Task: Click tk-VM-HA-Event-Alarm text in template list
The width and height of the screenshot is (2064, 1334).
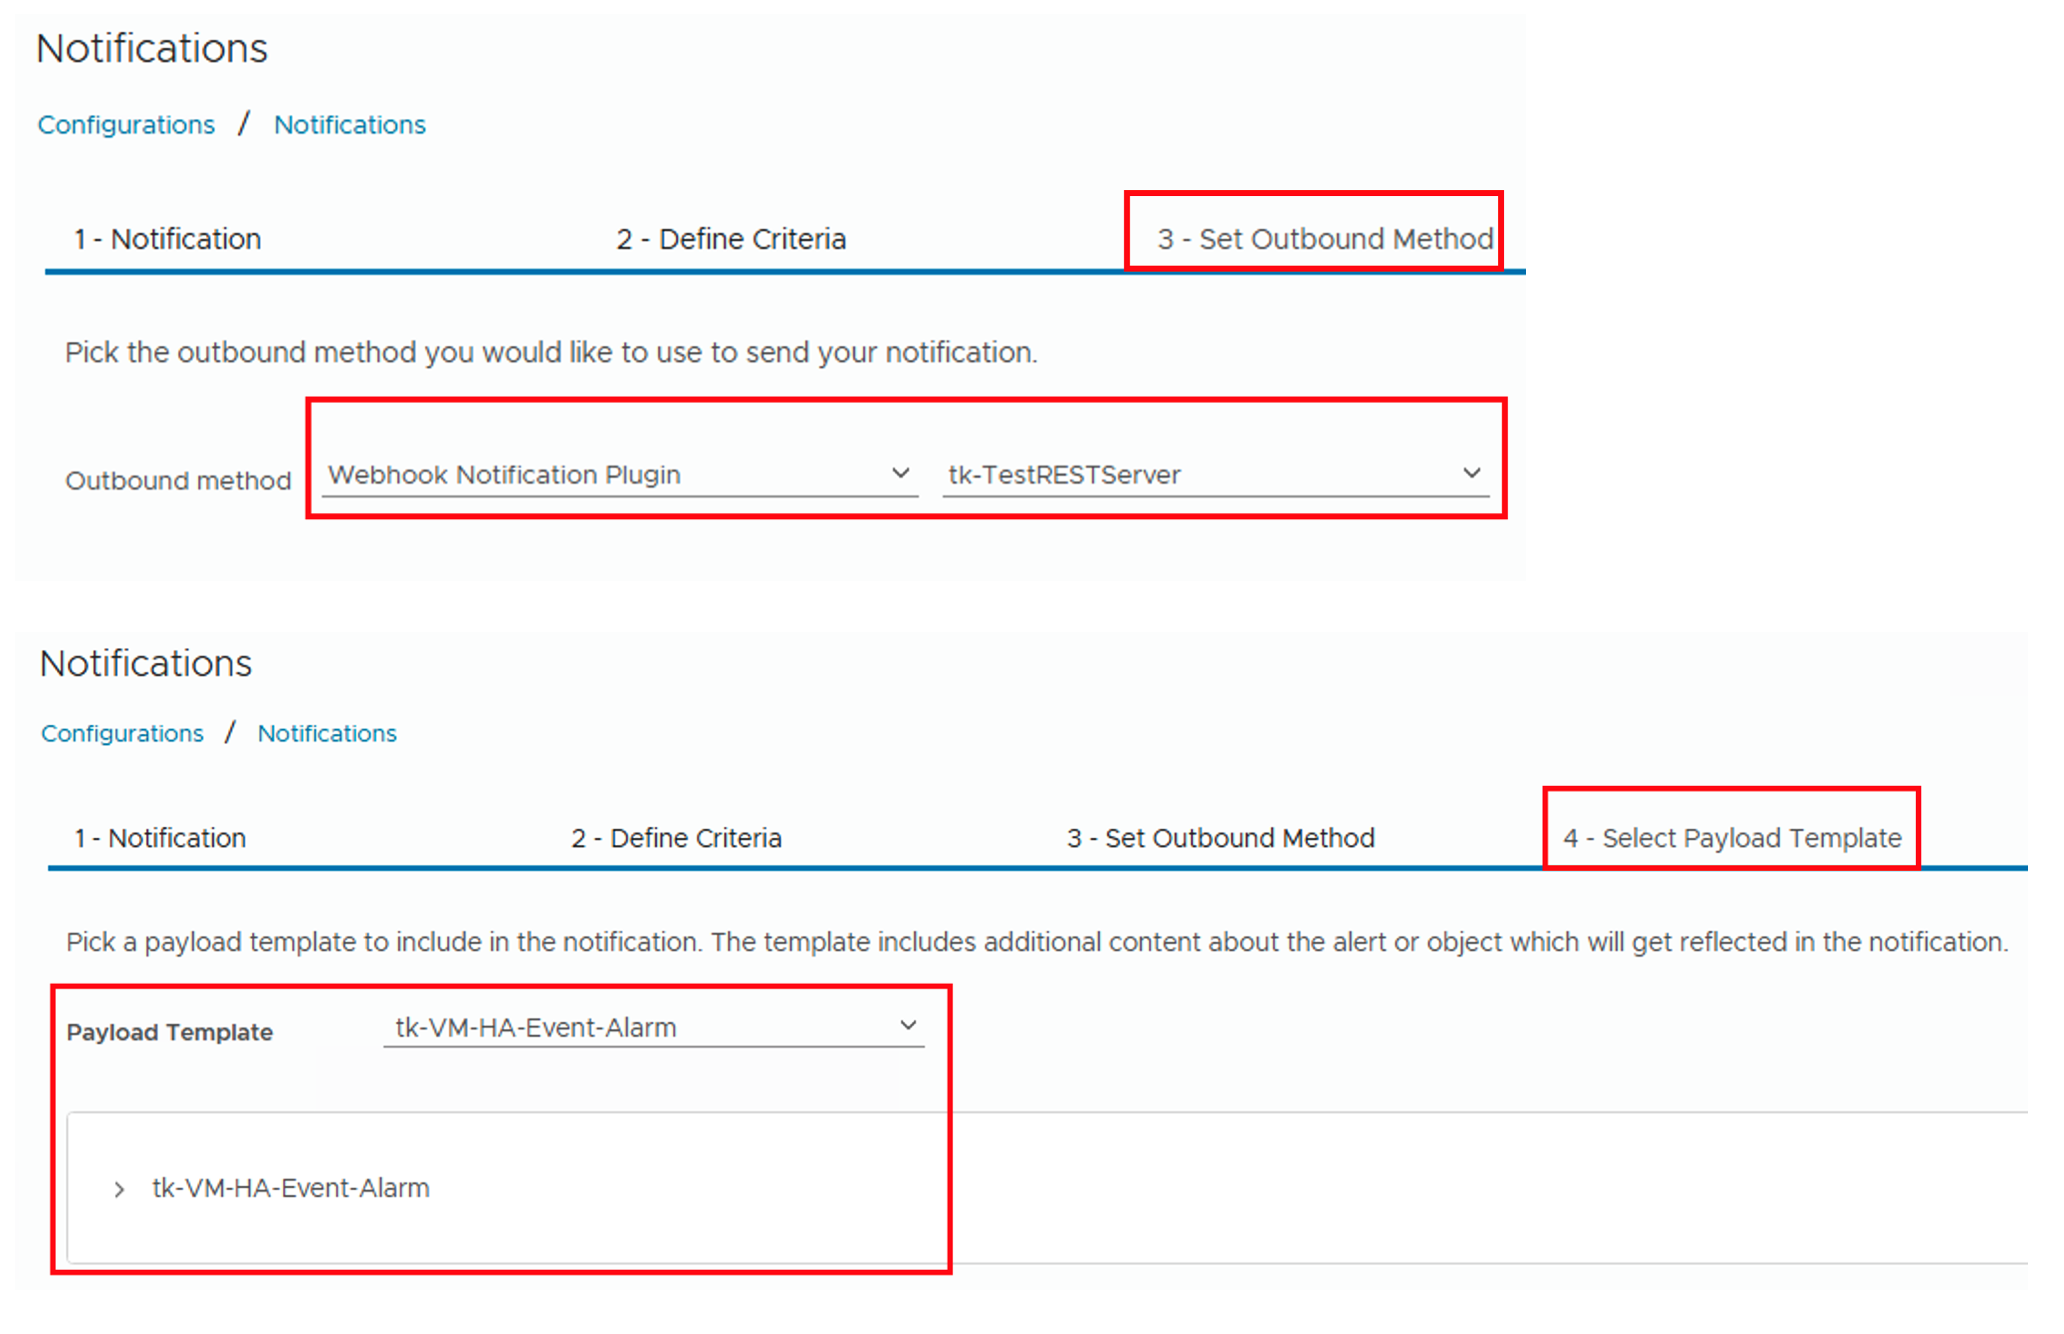Action: point(290,1188)
